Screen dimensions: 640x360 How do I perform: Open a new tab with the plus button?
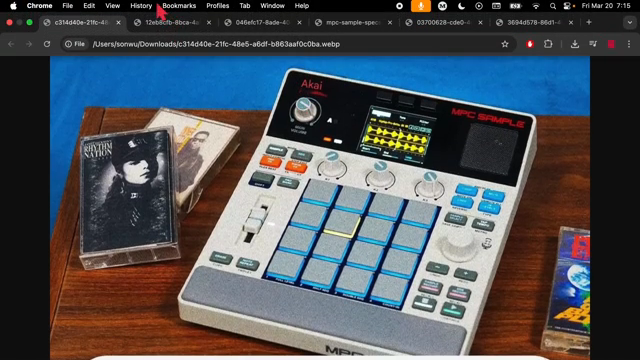[x=589, y=22]
